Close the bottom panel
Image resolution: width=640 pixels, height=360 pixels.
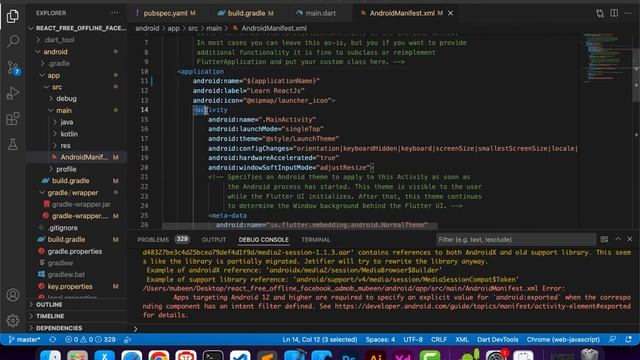point(630,239)
